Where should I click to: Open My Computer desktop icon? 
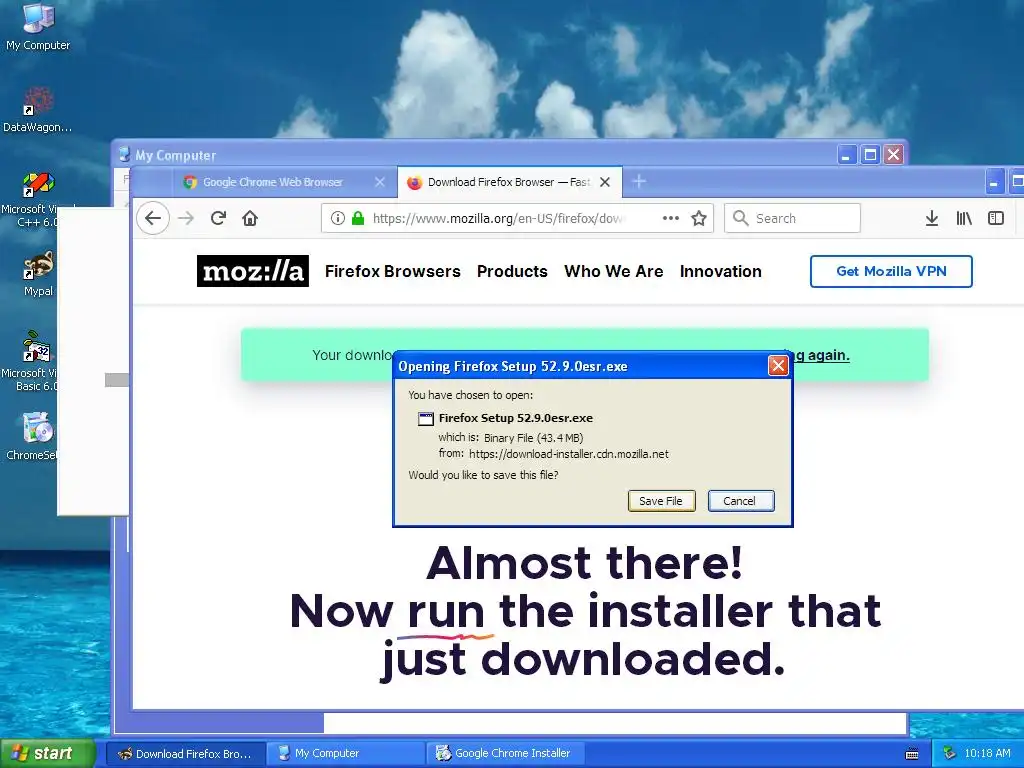(x=38, y=26)
